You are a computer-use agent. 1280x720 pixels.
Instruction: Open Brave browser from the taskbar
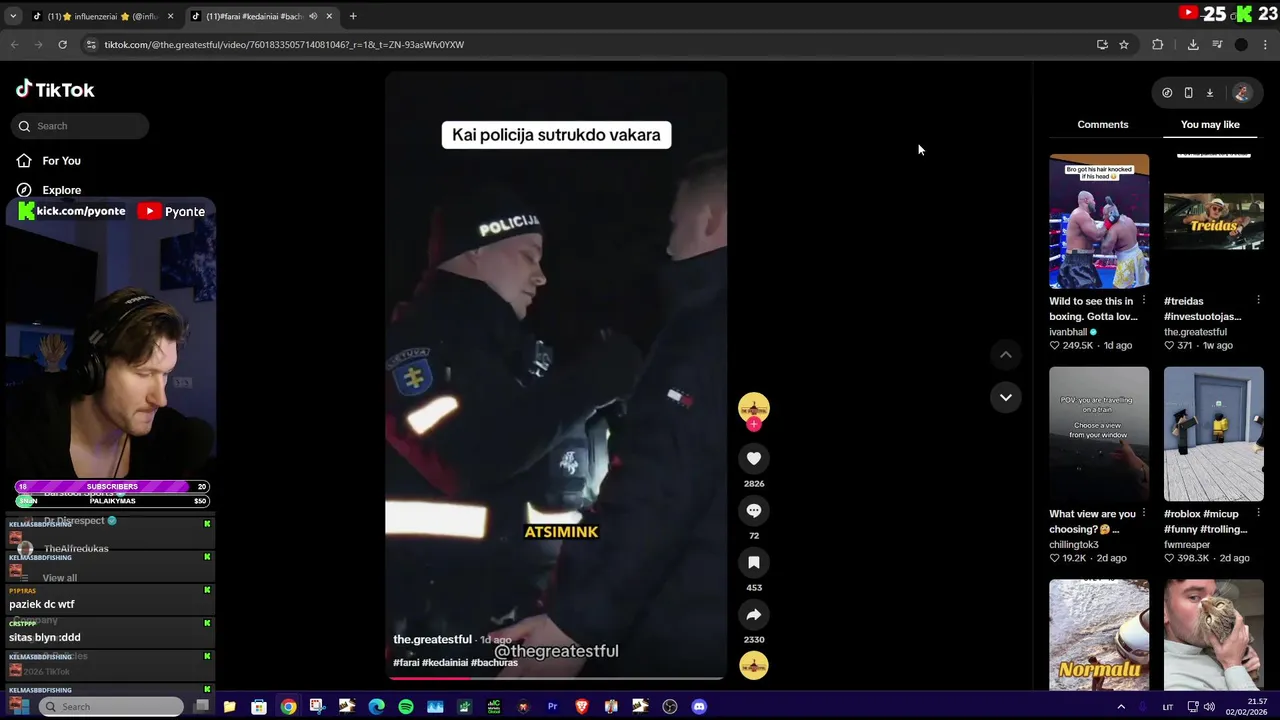pyautogui.click(x=582, y=706)
